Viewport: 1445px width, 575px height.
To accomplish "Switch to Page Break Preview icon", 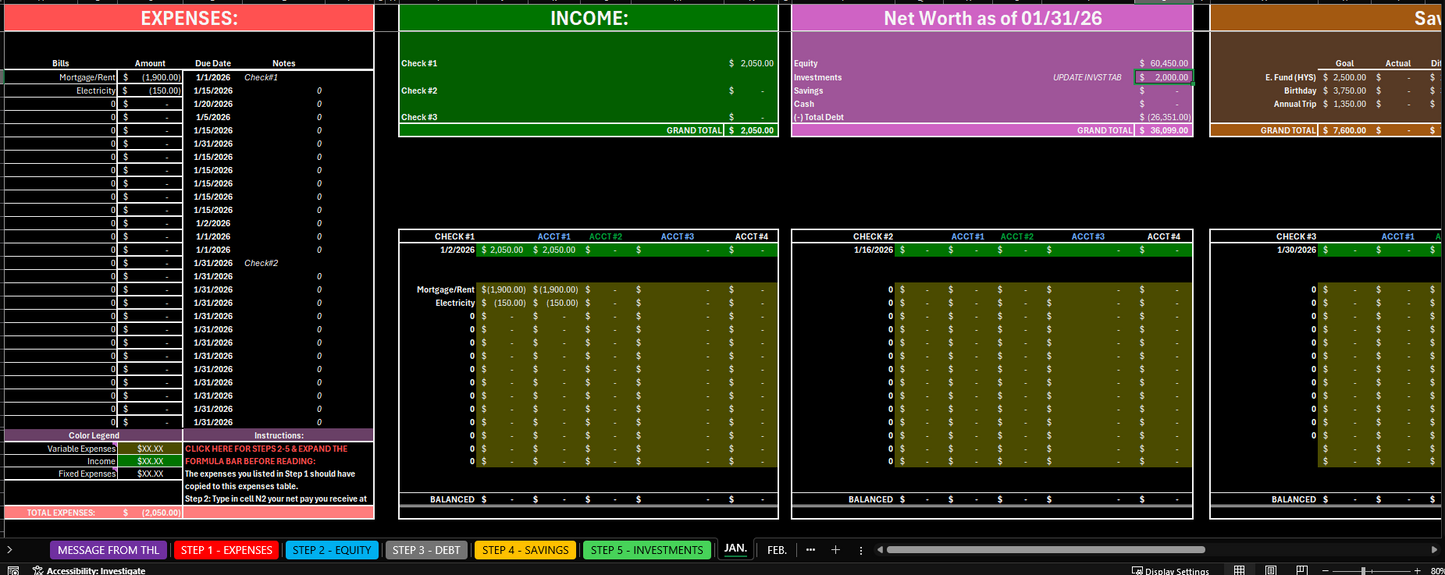I will point(1300,570).
